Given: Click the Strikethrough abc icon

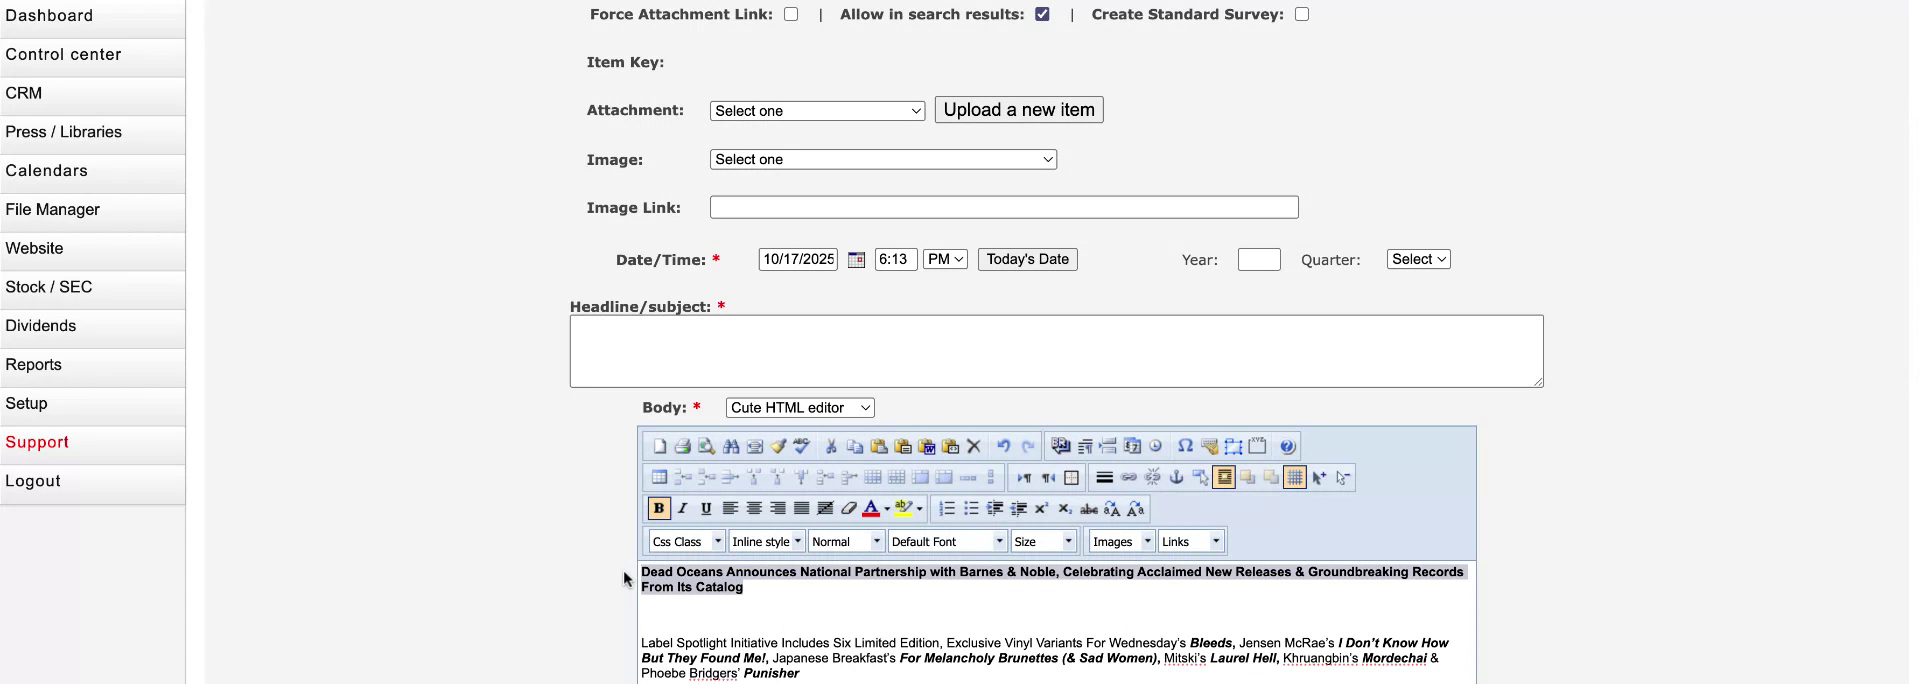Looking at the screenshot, I should (x=1089, y=509).
